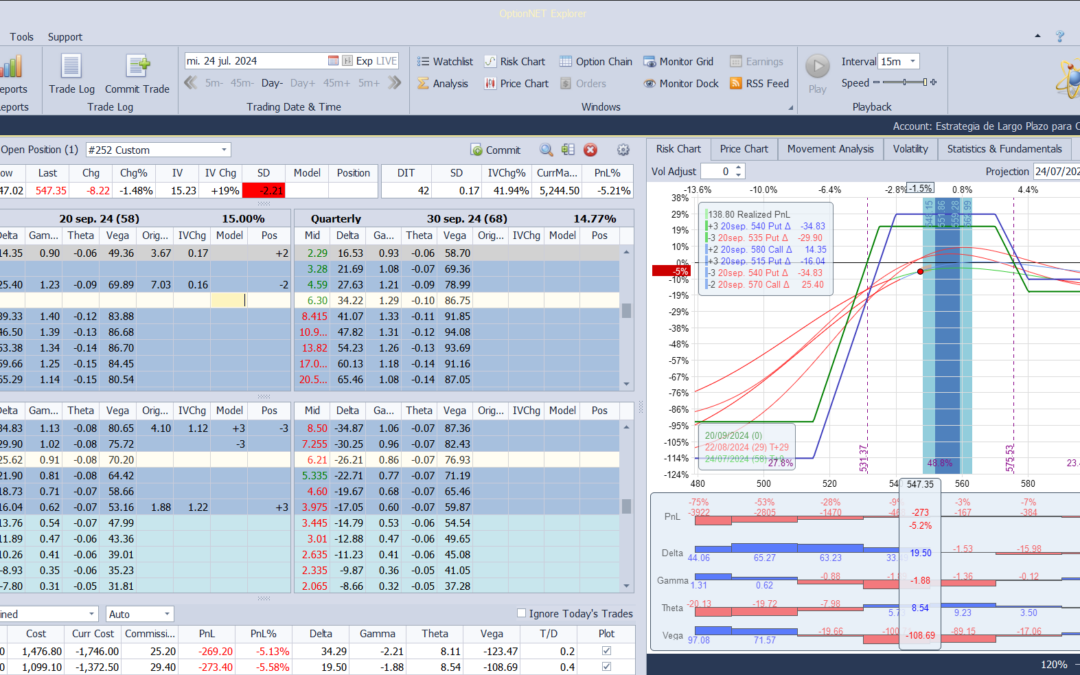Toggle the Plot checkbox in the -273.40 row

[606, 667]
